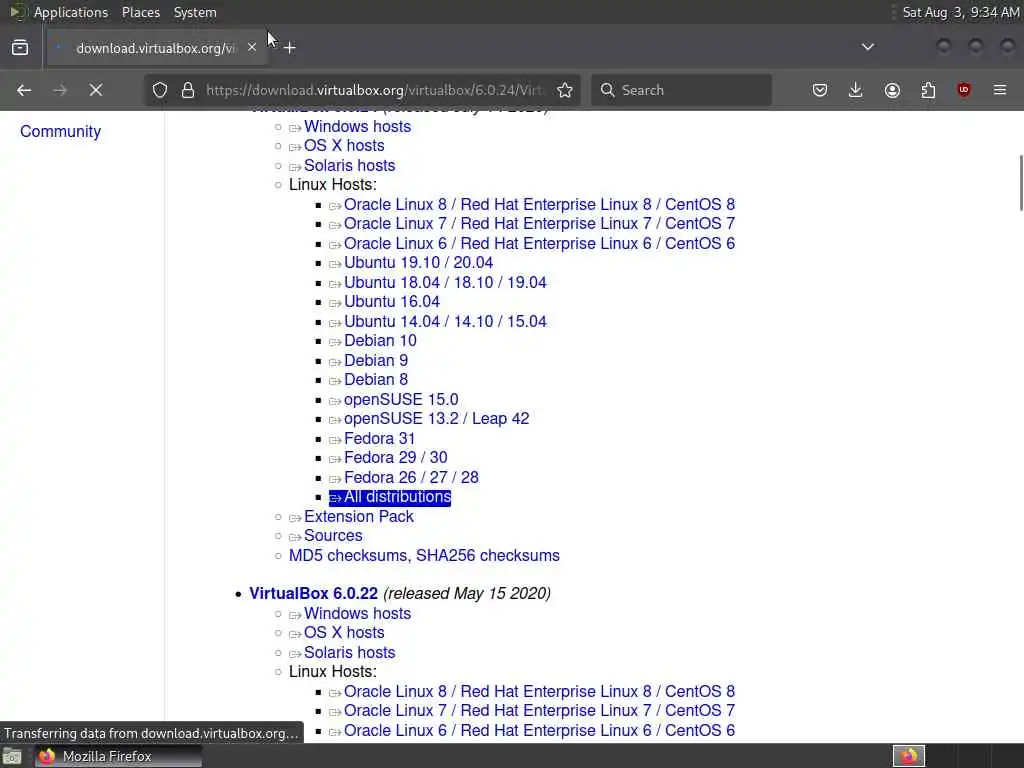
Task: Open the Firefox hamburger menu
Action: pyautogui.click(x=1000, y=90)
